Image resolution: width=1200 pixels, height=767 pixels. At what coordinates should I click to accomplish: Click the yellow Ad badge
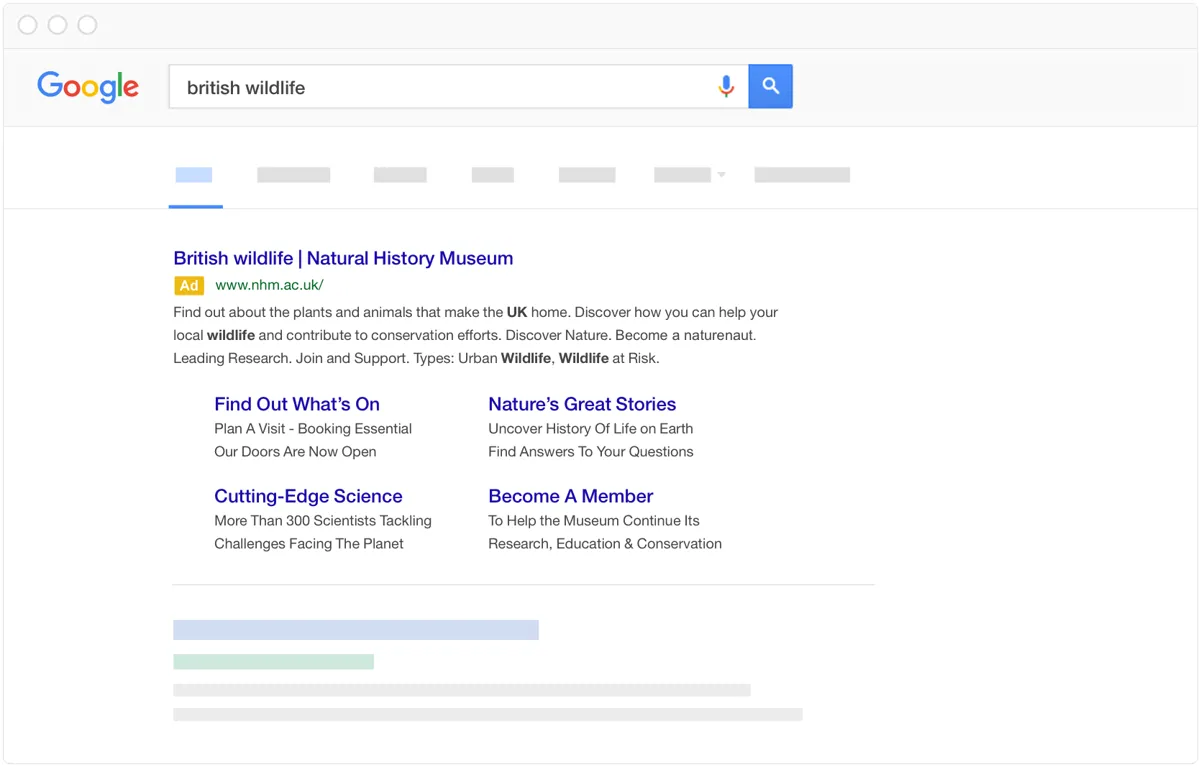[189, 285]
